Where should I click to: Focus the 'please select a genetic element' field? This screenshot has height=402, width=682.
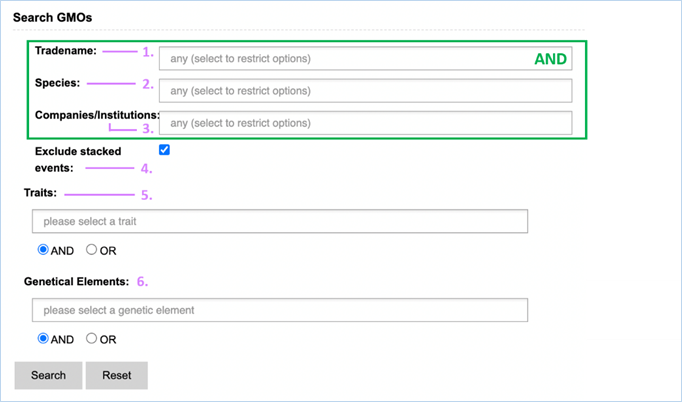[x=279, y=310]
